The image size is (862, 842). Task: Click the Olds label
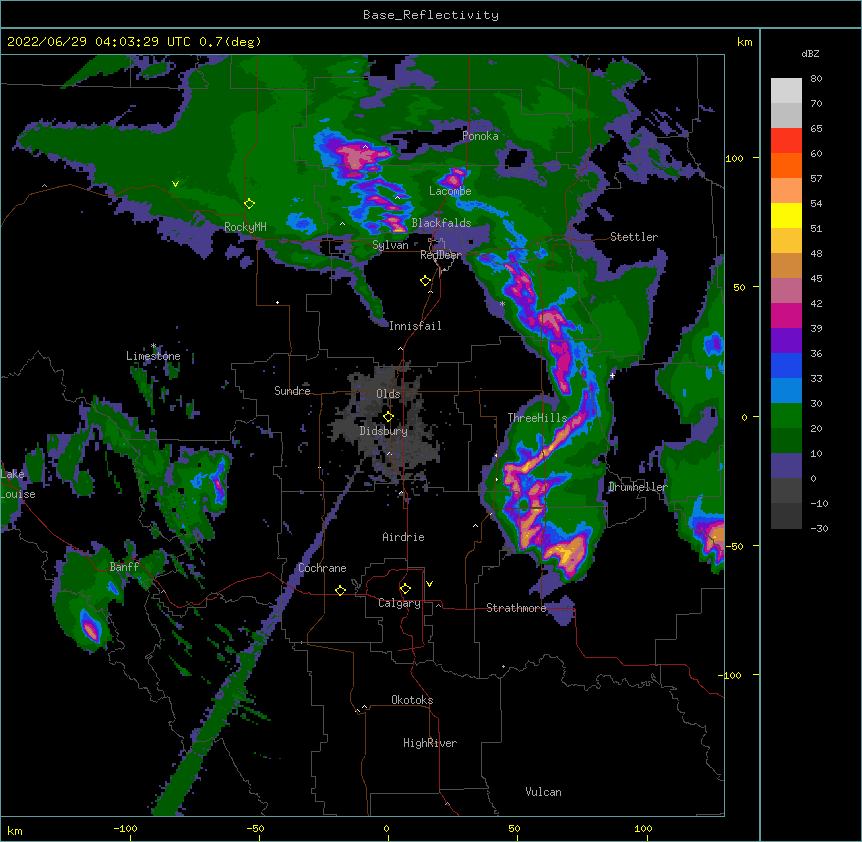(x=388, y=394)
